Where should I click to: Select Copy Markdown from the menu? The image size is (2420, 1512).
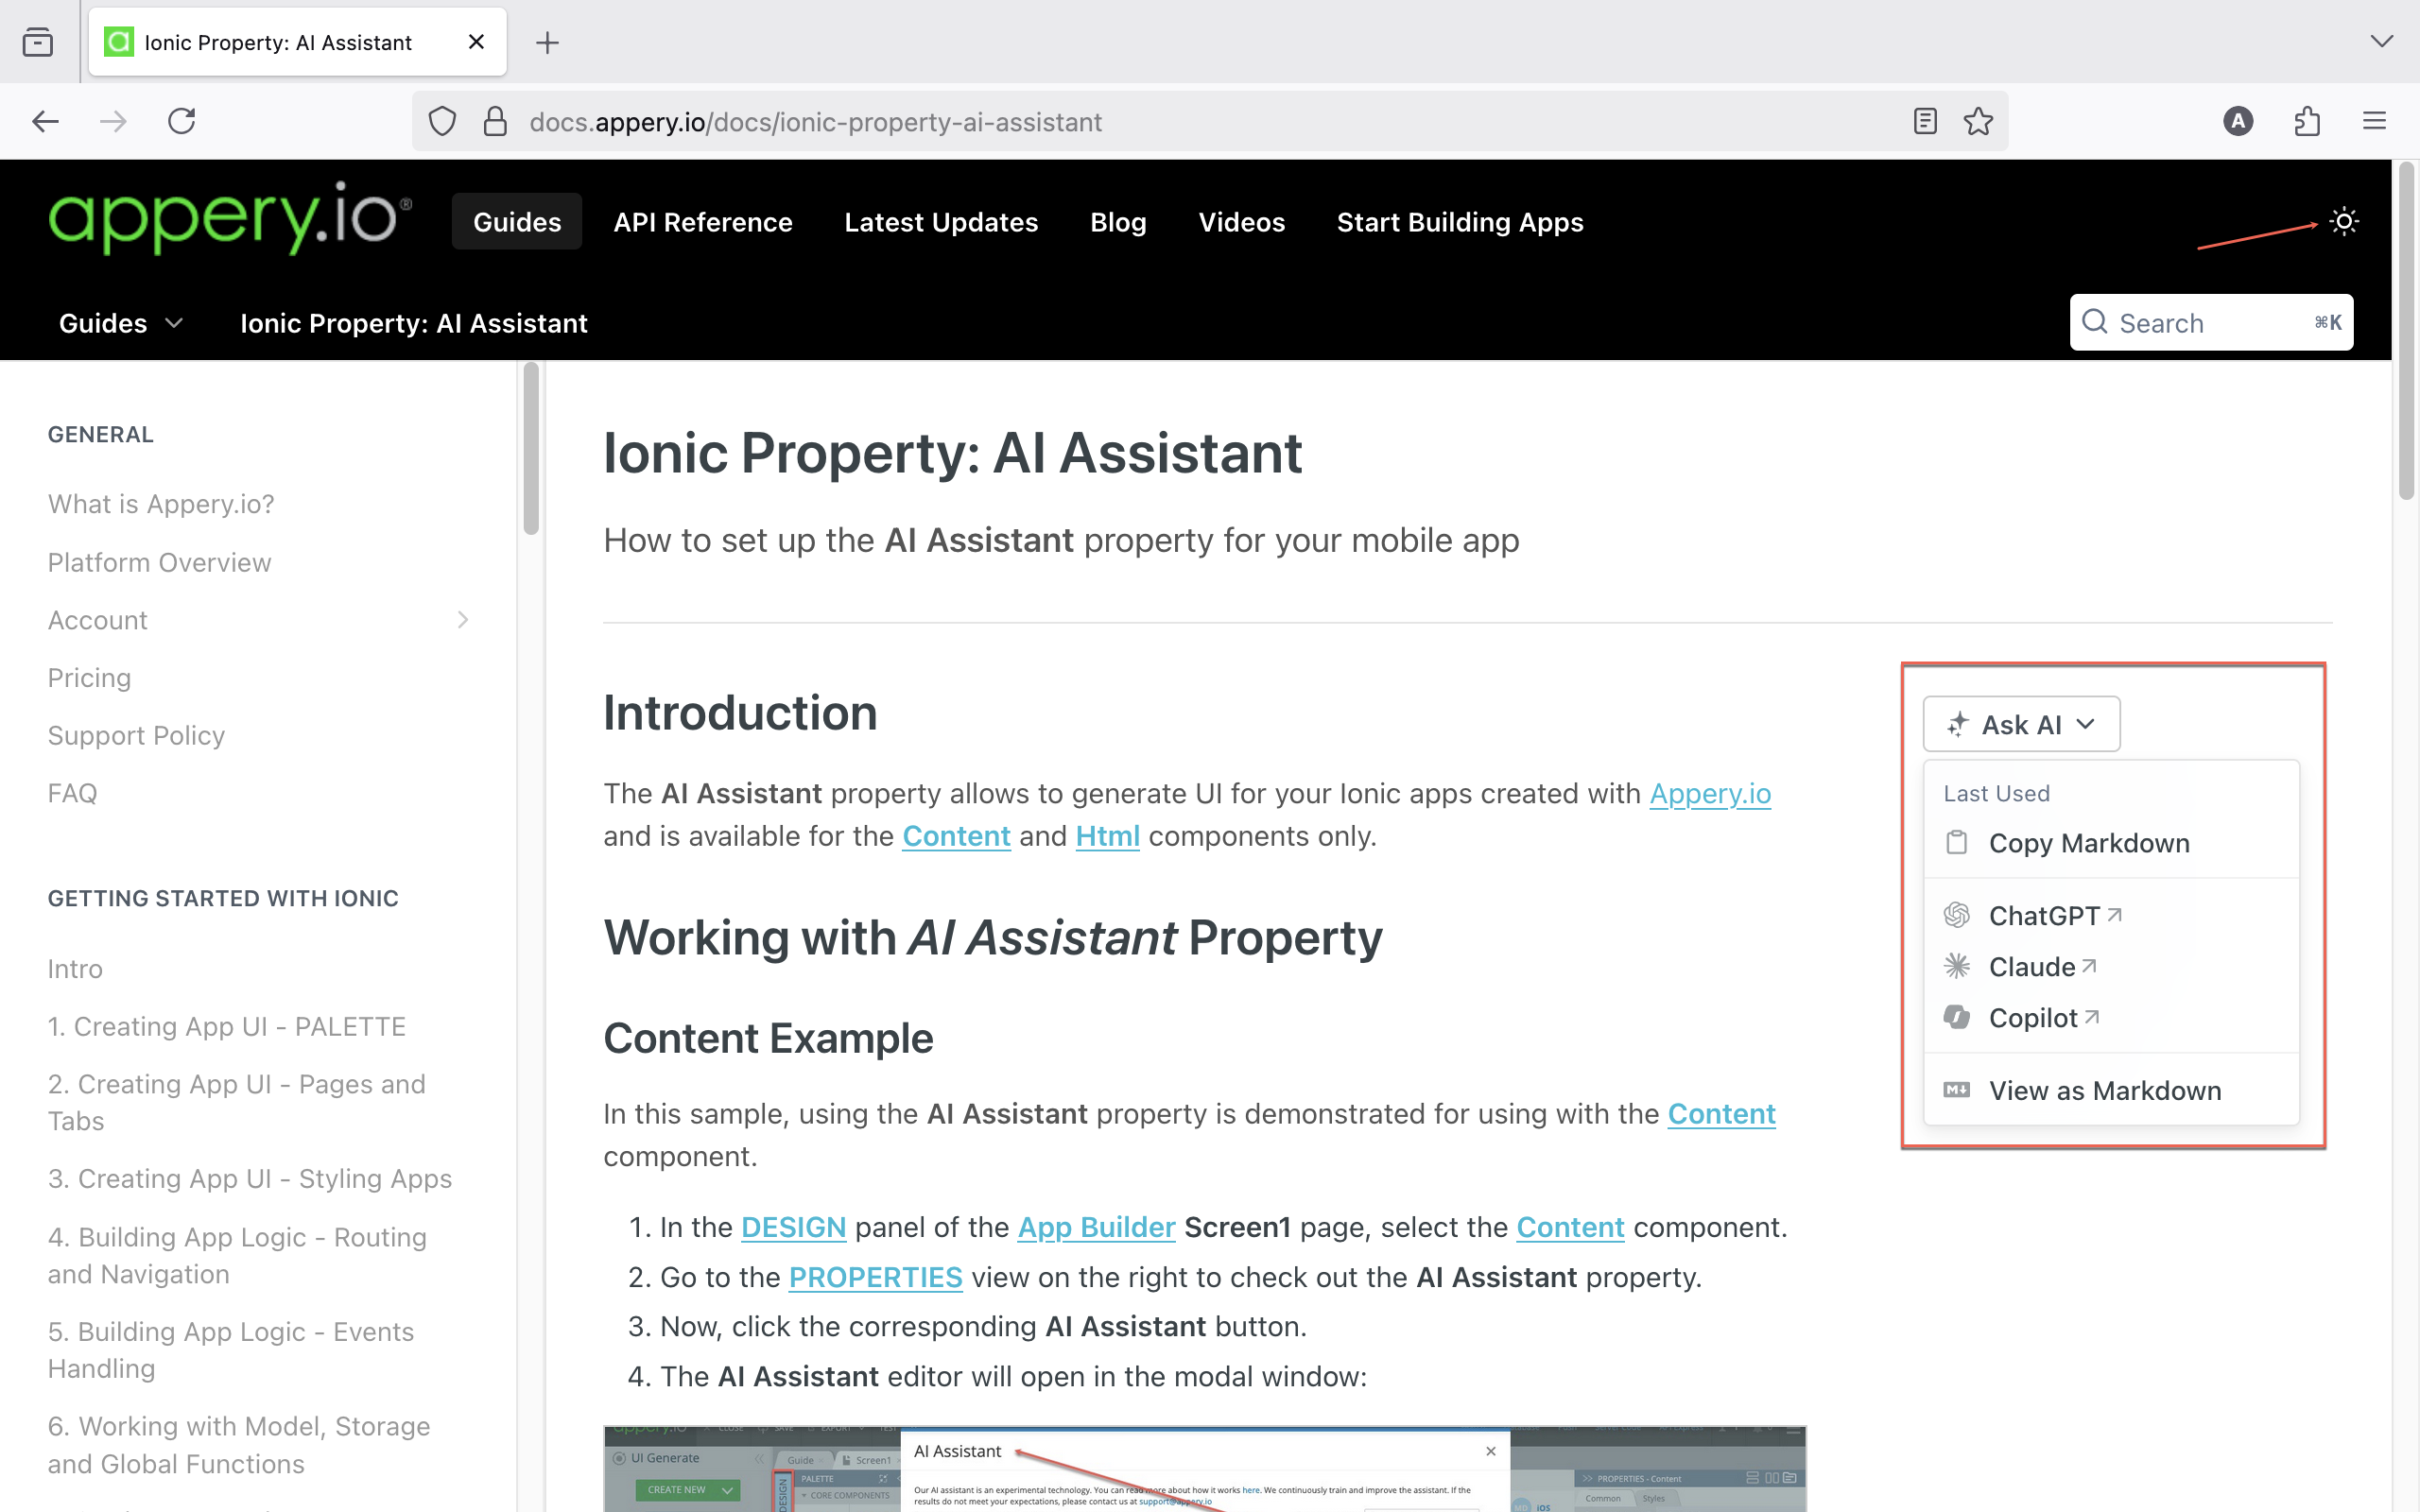(x=2088, y=843)
